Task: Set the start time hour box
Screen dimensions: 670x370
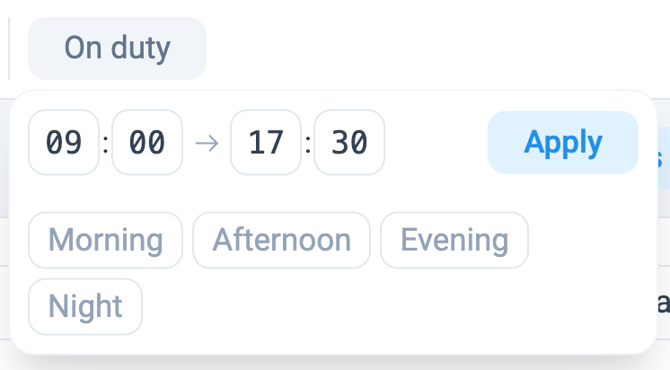Action: [x=64, y=142]
